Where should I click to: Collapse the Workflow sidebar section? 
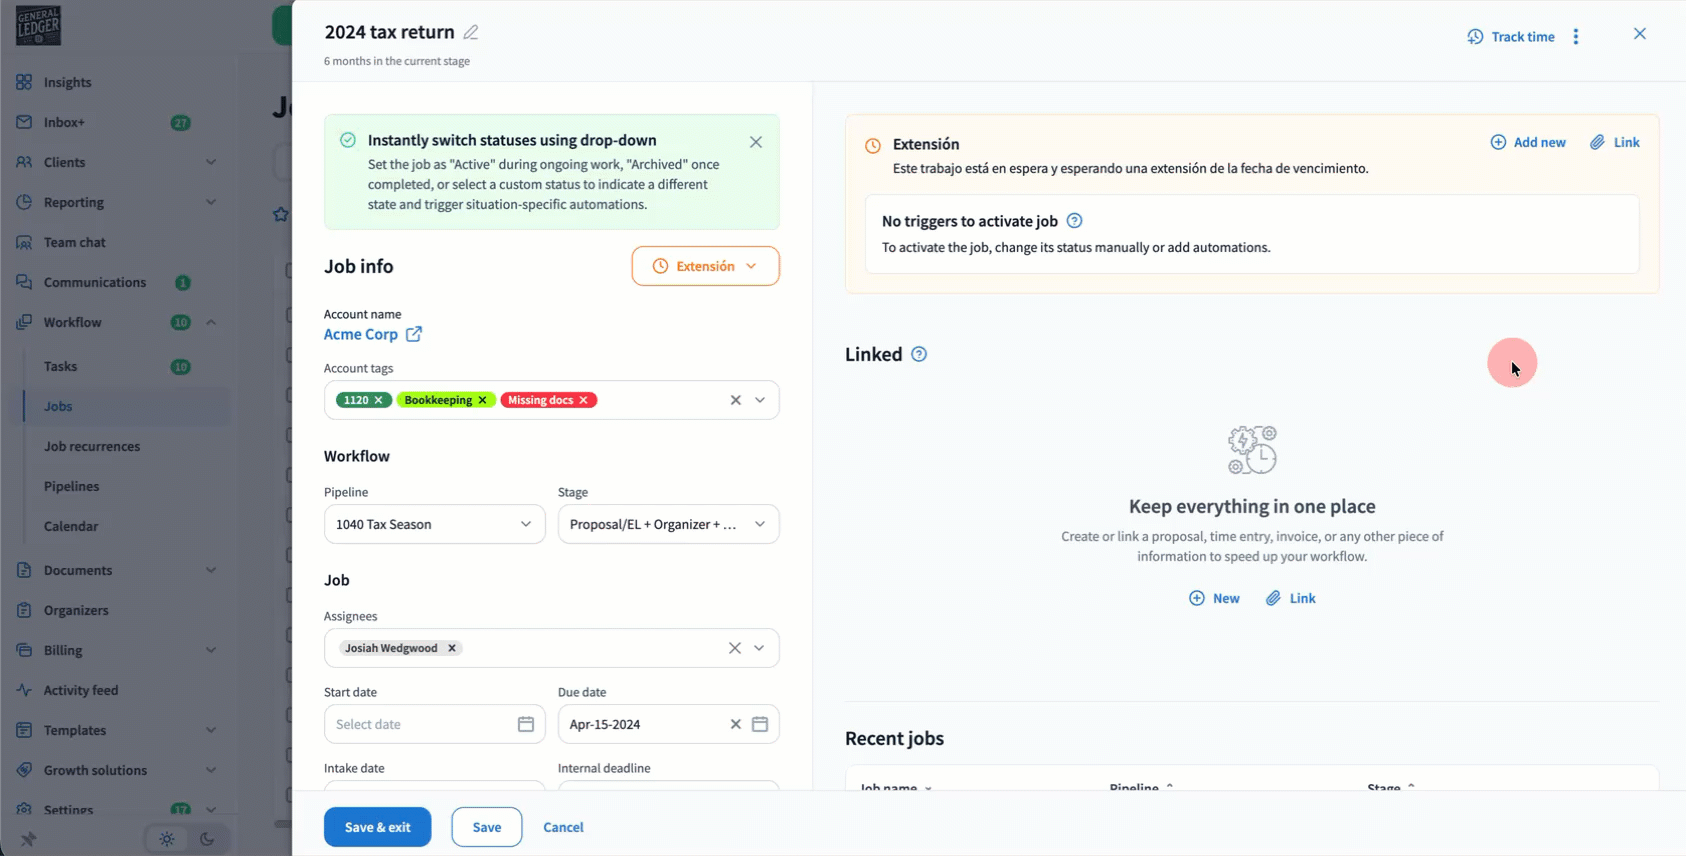(x=211, y=322)
